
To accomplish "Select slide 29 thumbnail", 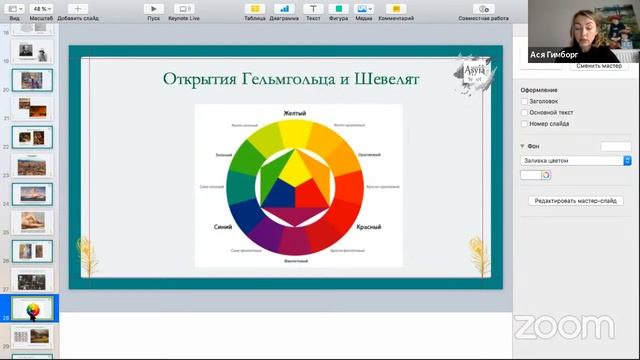I will click(32, 337).
